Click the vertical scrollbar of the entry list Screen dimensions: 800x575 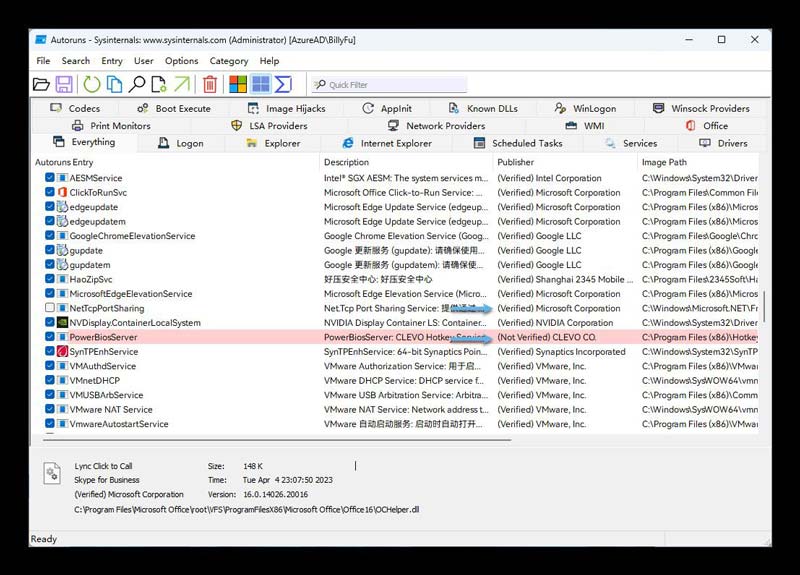[x=764, y=306]
